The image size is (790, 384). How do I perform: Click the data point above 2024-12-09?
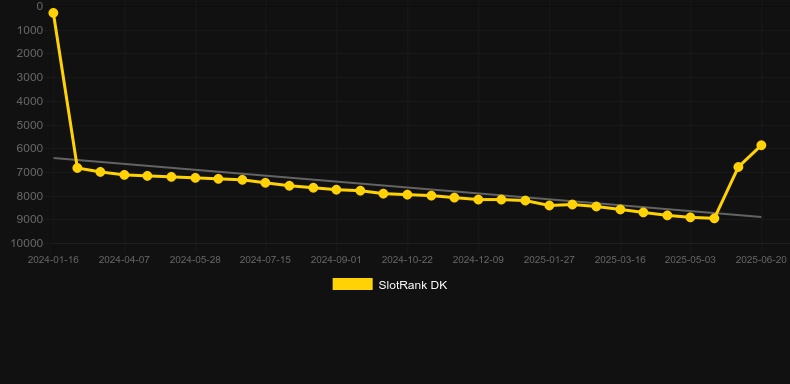pos(478,200)
